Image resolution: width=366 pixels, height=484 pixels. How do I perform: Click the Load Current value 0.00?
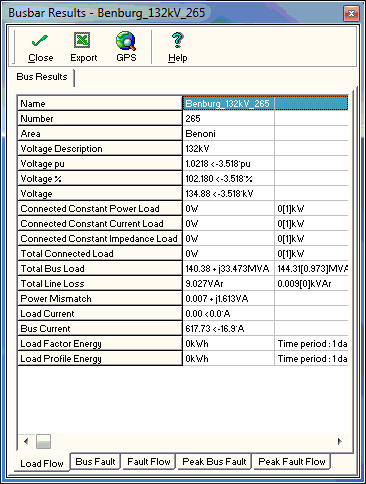click(228, 313)
